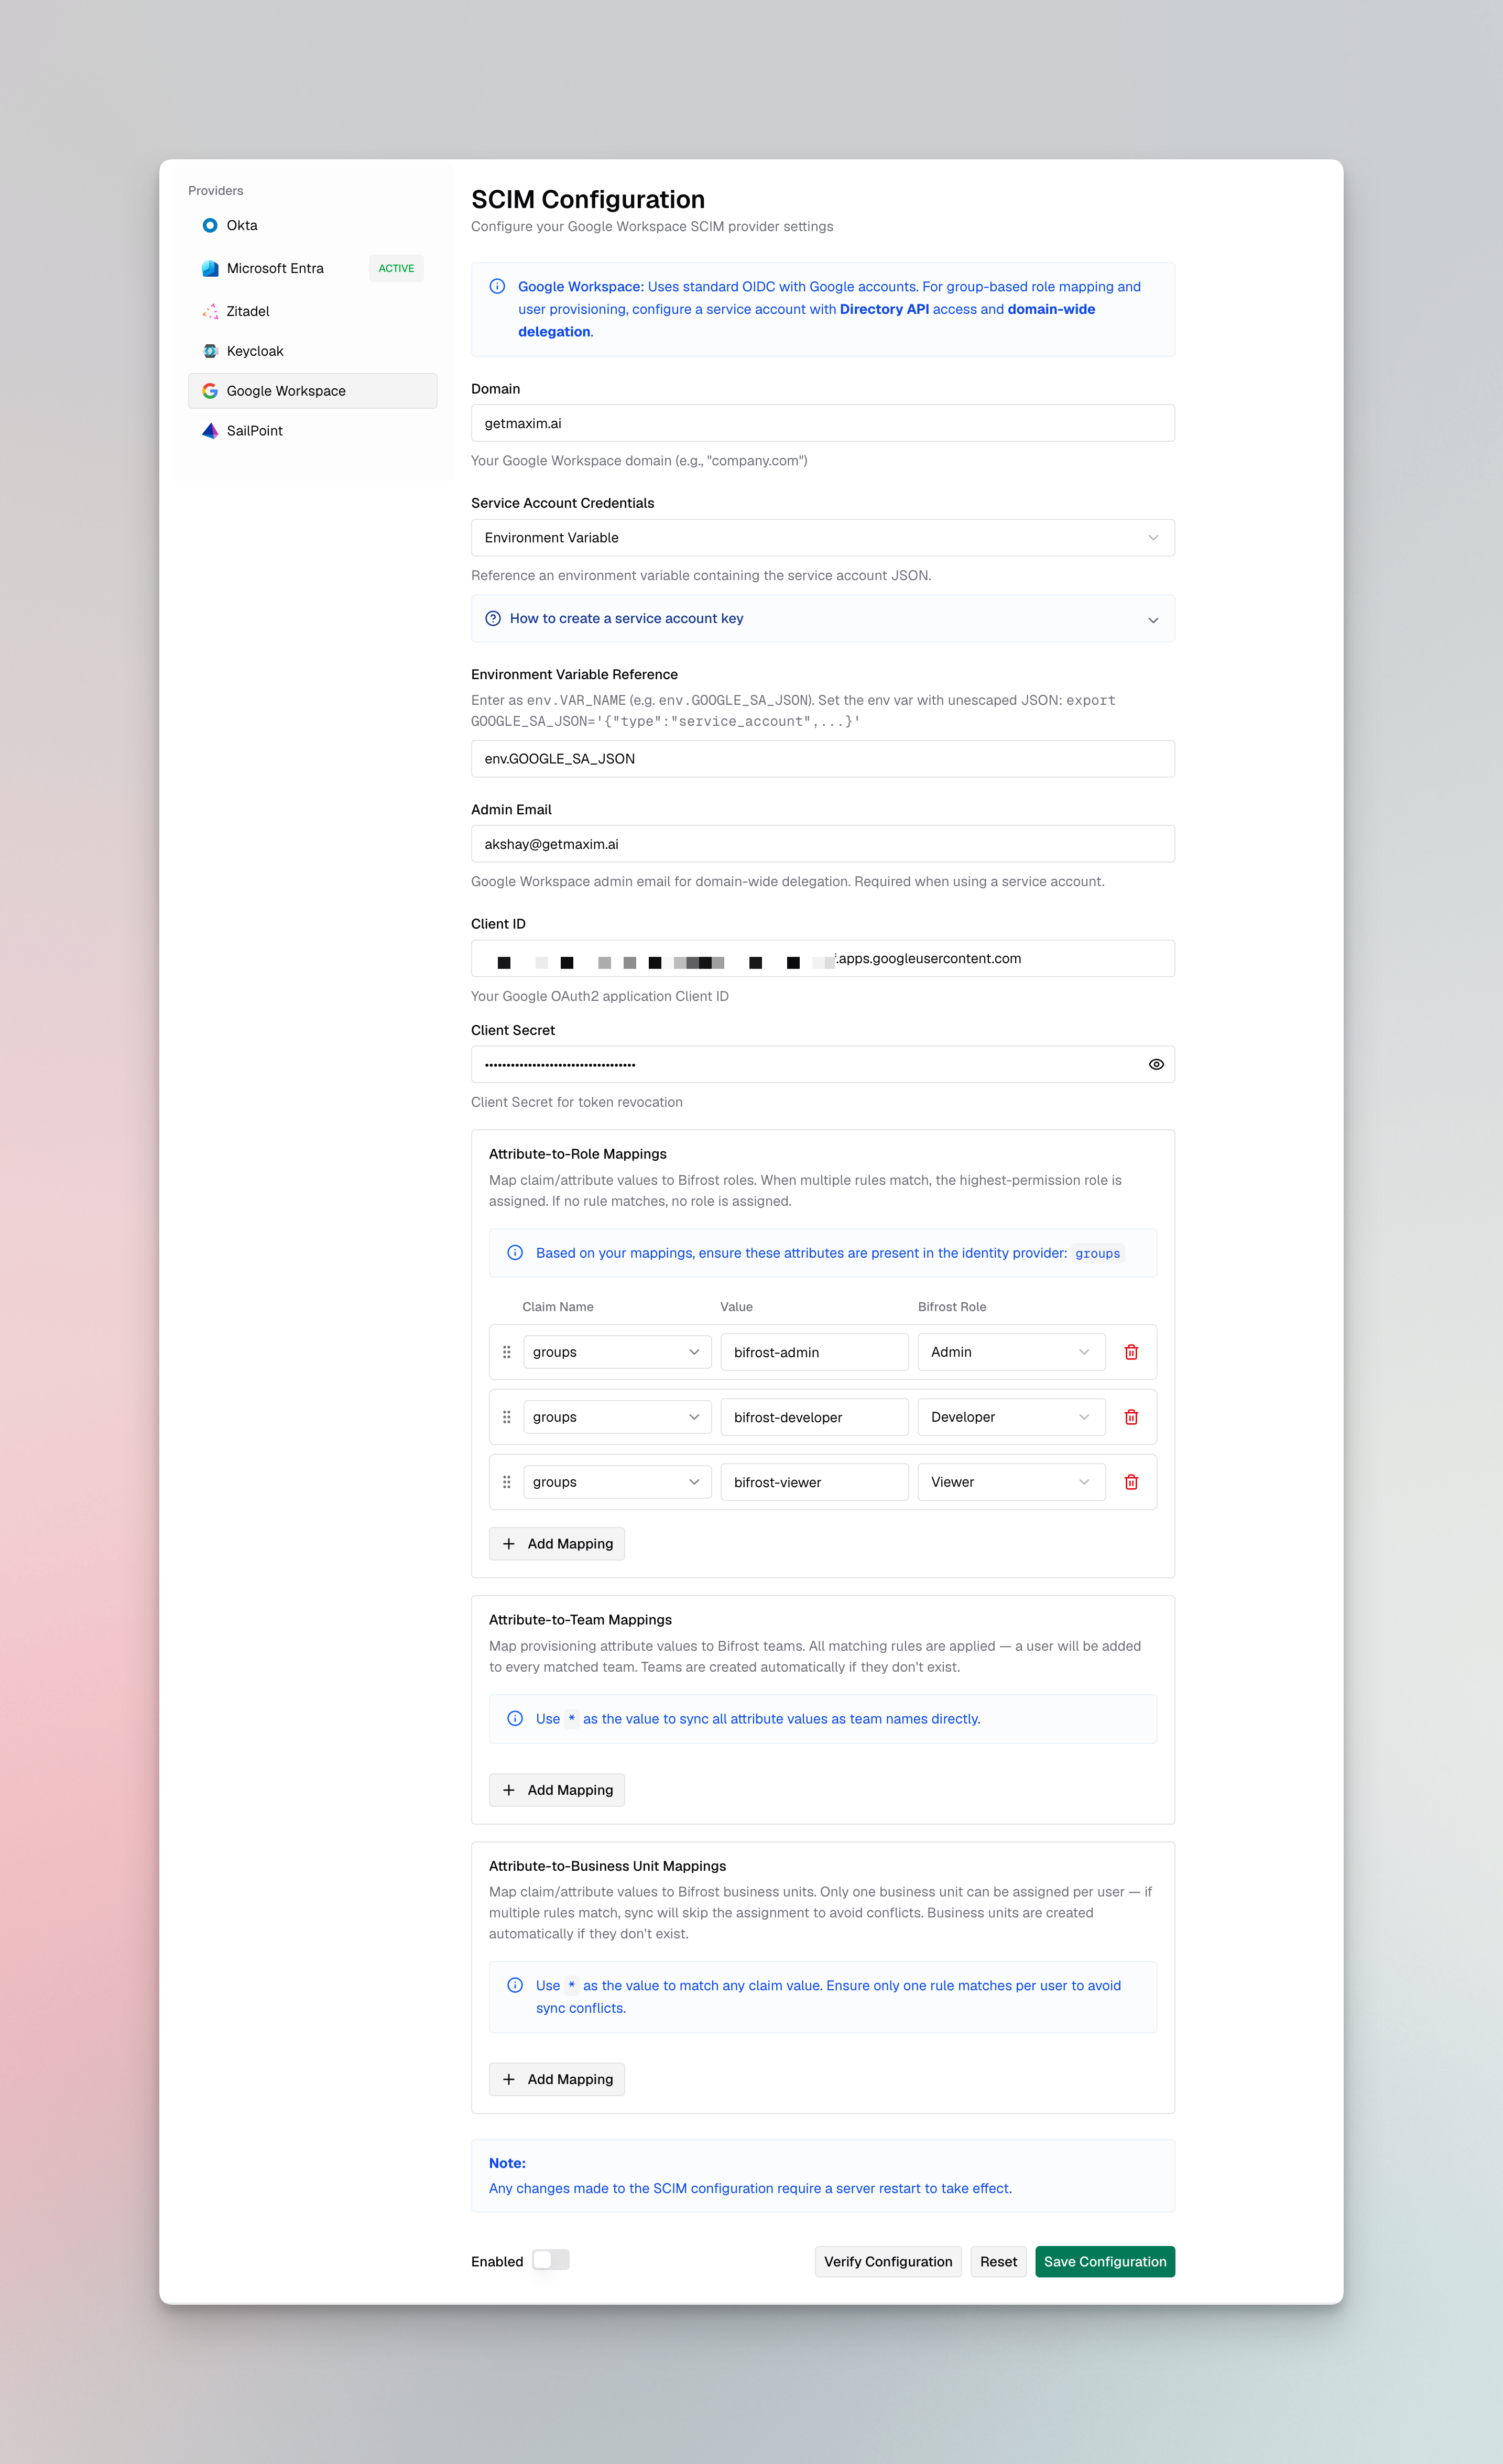Select Zitadel provider
The width and height of the screenshot is (1503, 2464).
[x=312, y=311]
